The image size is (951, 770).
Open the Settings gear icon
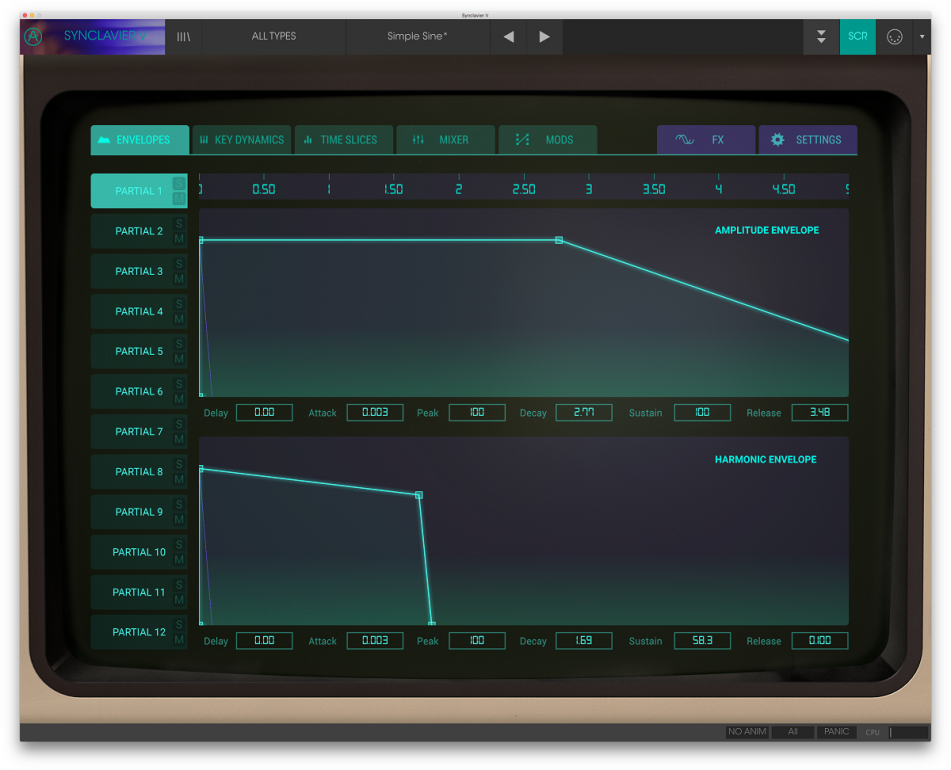(x=778, y=140)
